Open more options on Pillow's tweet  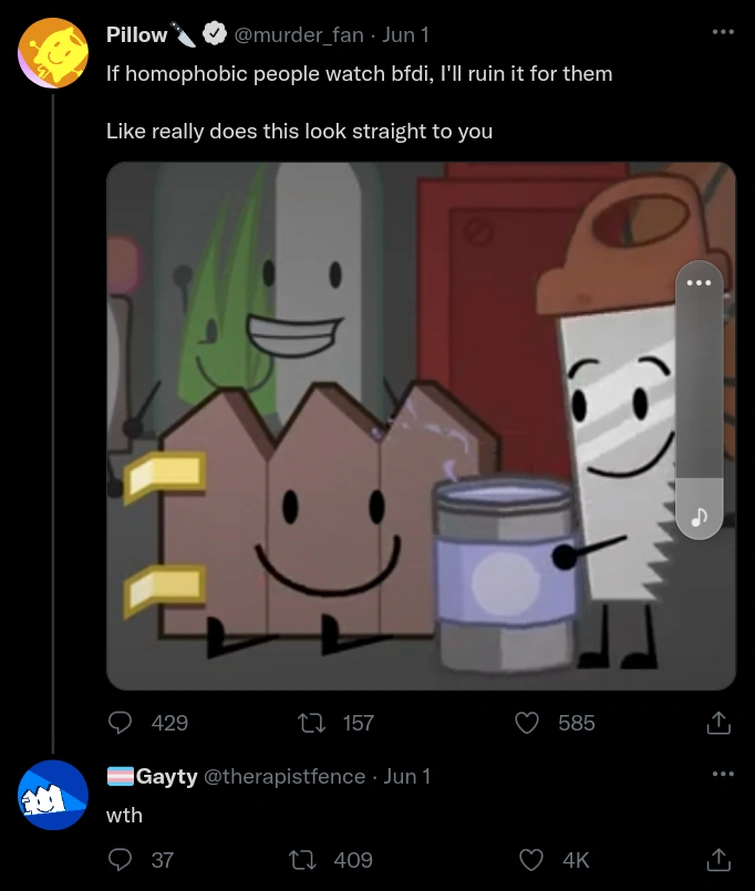click(723, 32)
